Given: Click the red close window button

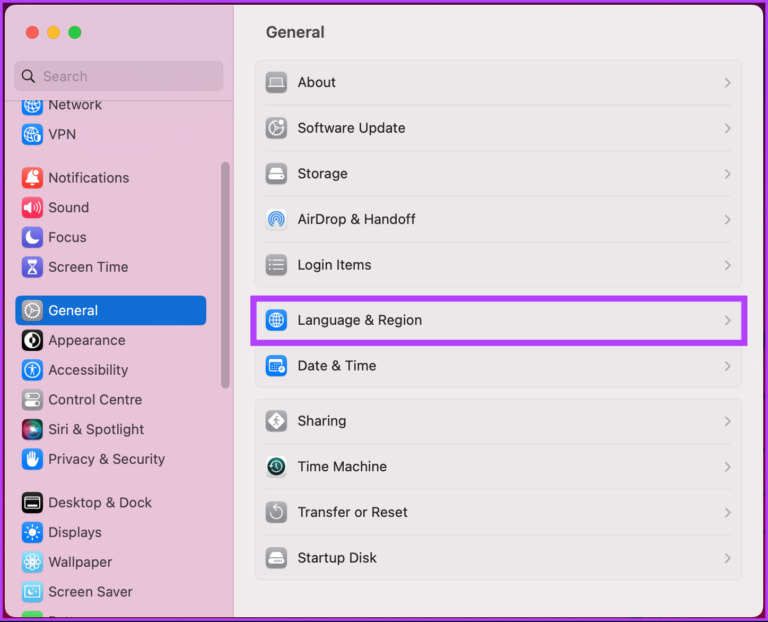Looking at the screenshot, I should click(32, 32).
